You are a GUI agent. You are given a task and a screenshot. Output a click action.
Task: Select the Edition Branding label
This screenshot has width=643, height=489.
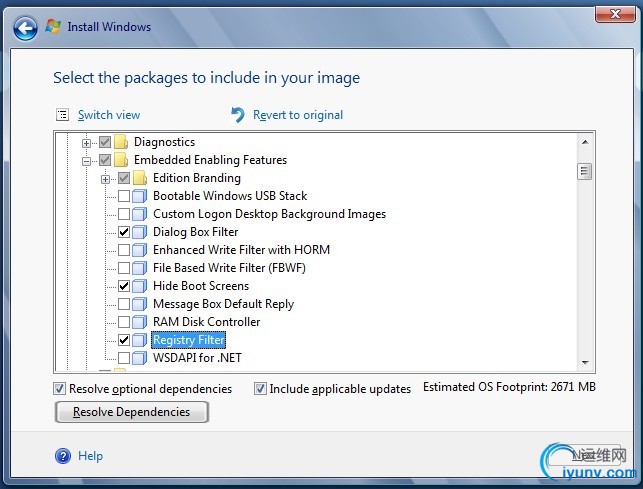(x=197, y=178)
